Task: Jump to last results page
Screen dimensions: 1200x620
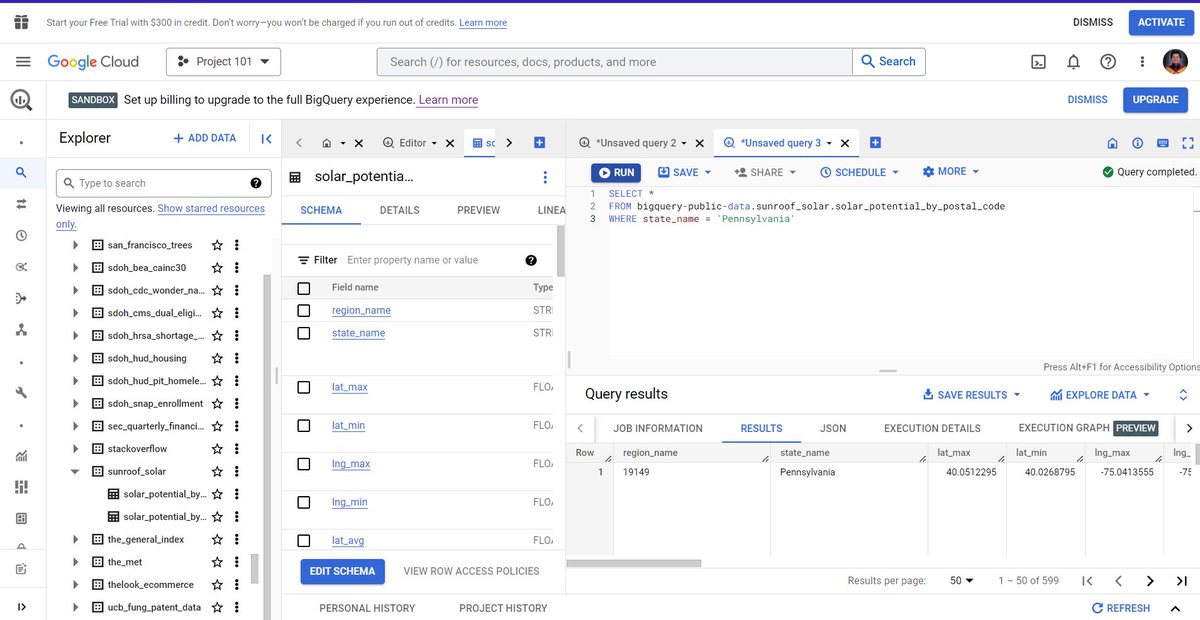Action: point(1181,581)
